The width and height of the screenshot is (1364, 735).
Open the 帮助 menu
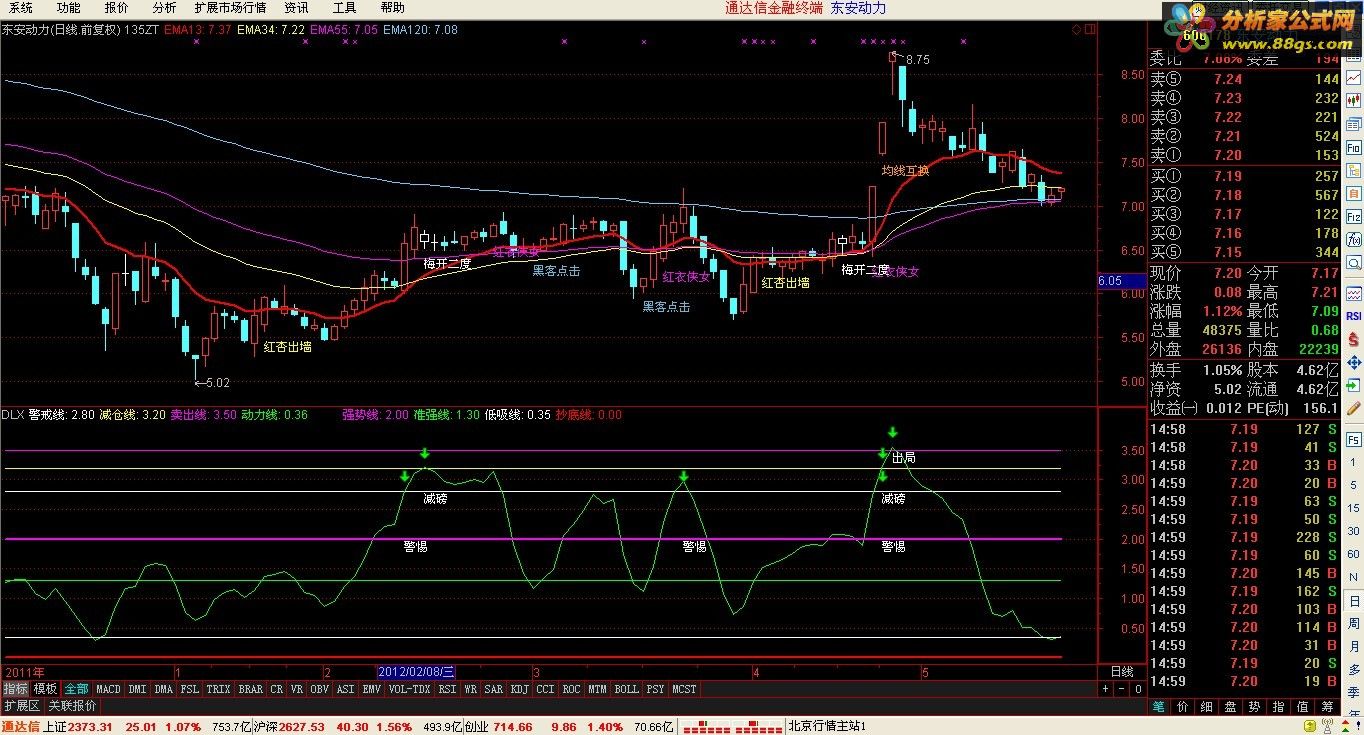392,7
